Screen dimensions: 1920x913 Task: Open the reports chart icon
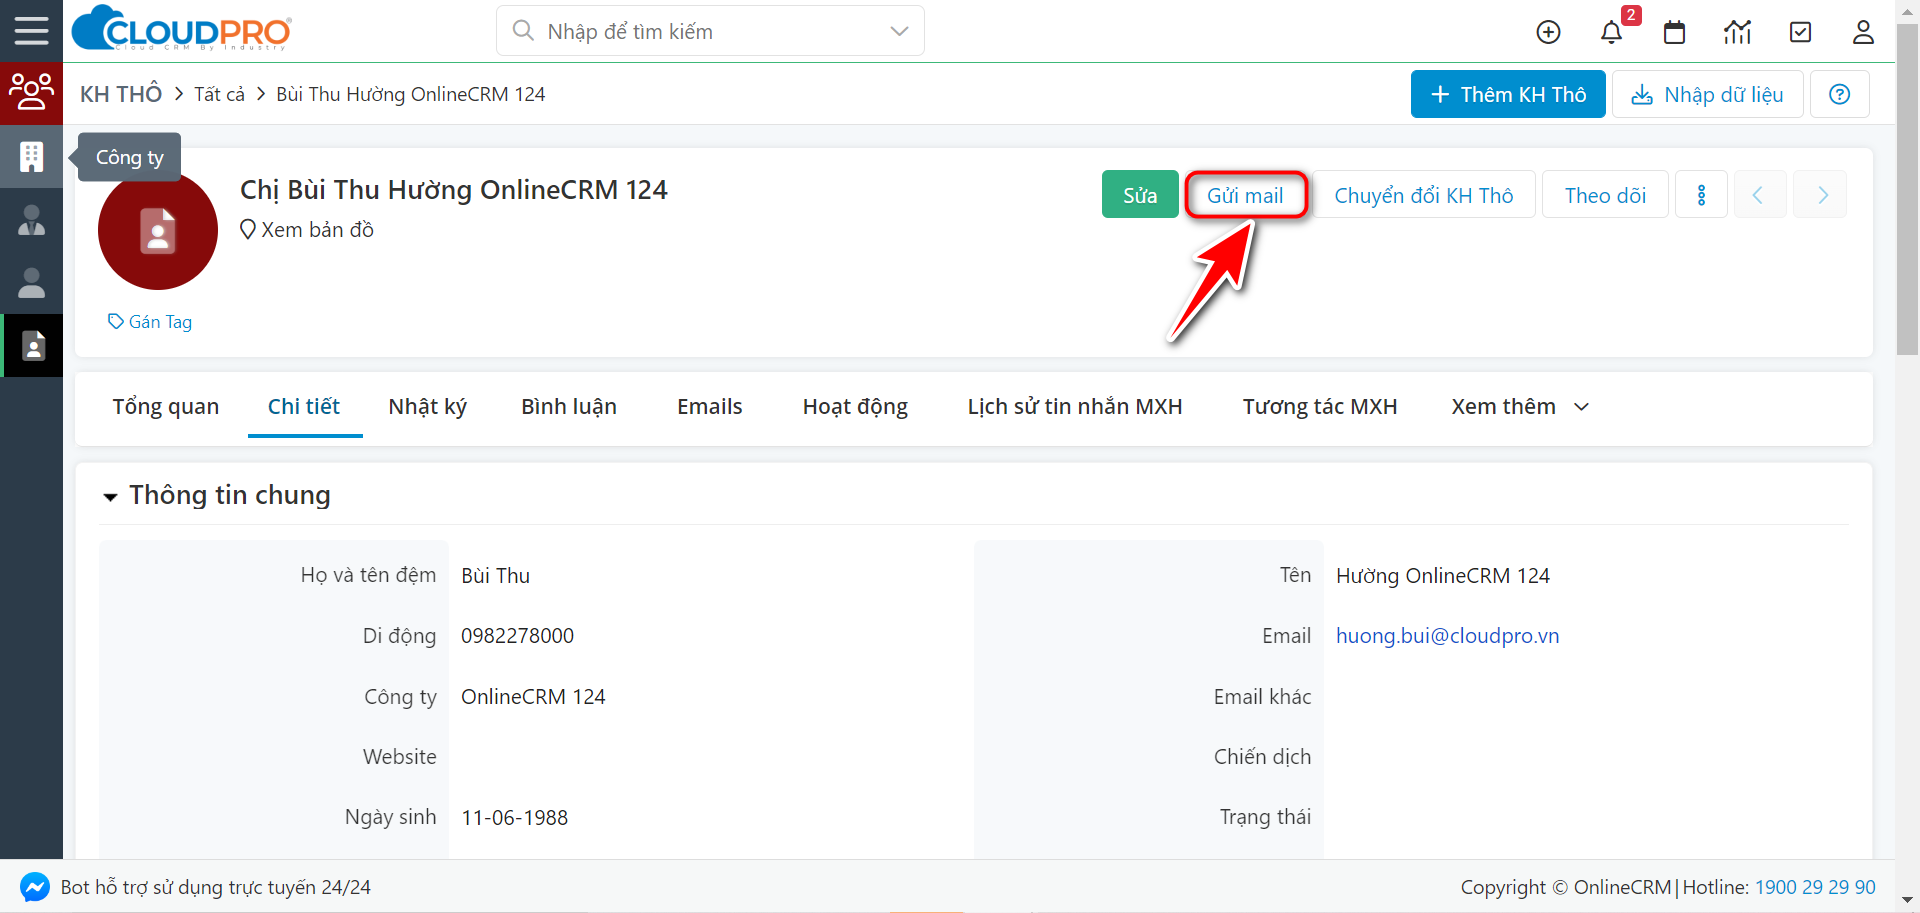click(1737, 32)
